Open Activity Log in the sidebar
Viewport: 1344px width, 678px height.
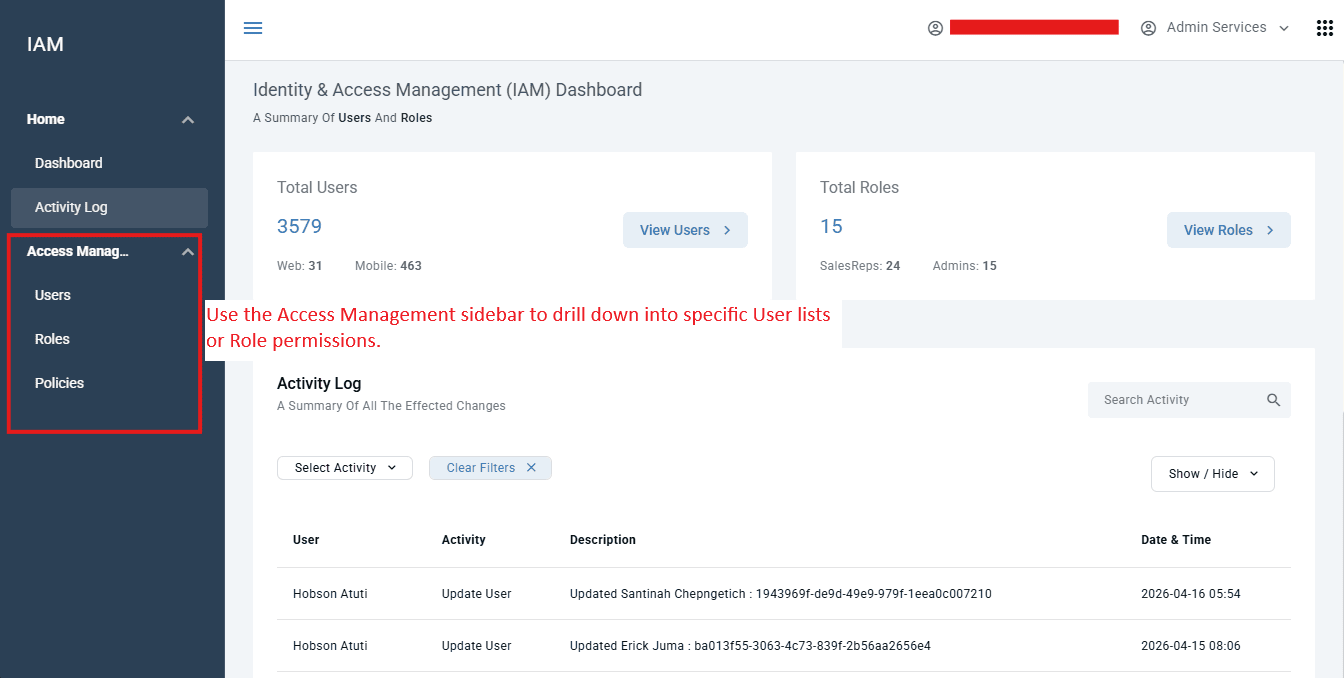pos(109,208)
